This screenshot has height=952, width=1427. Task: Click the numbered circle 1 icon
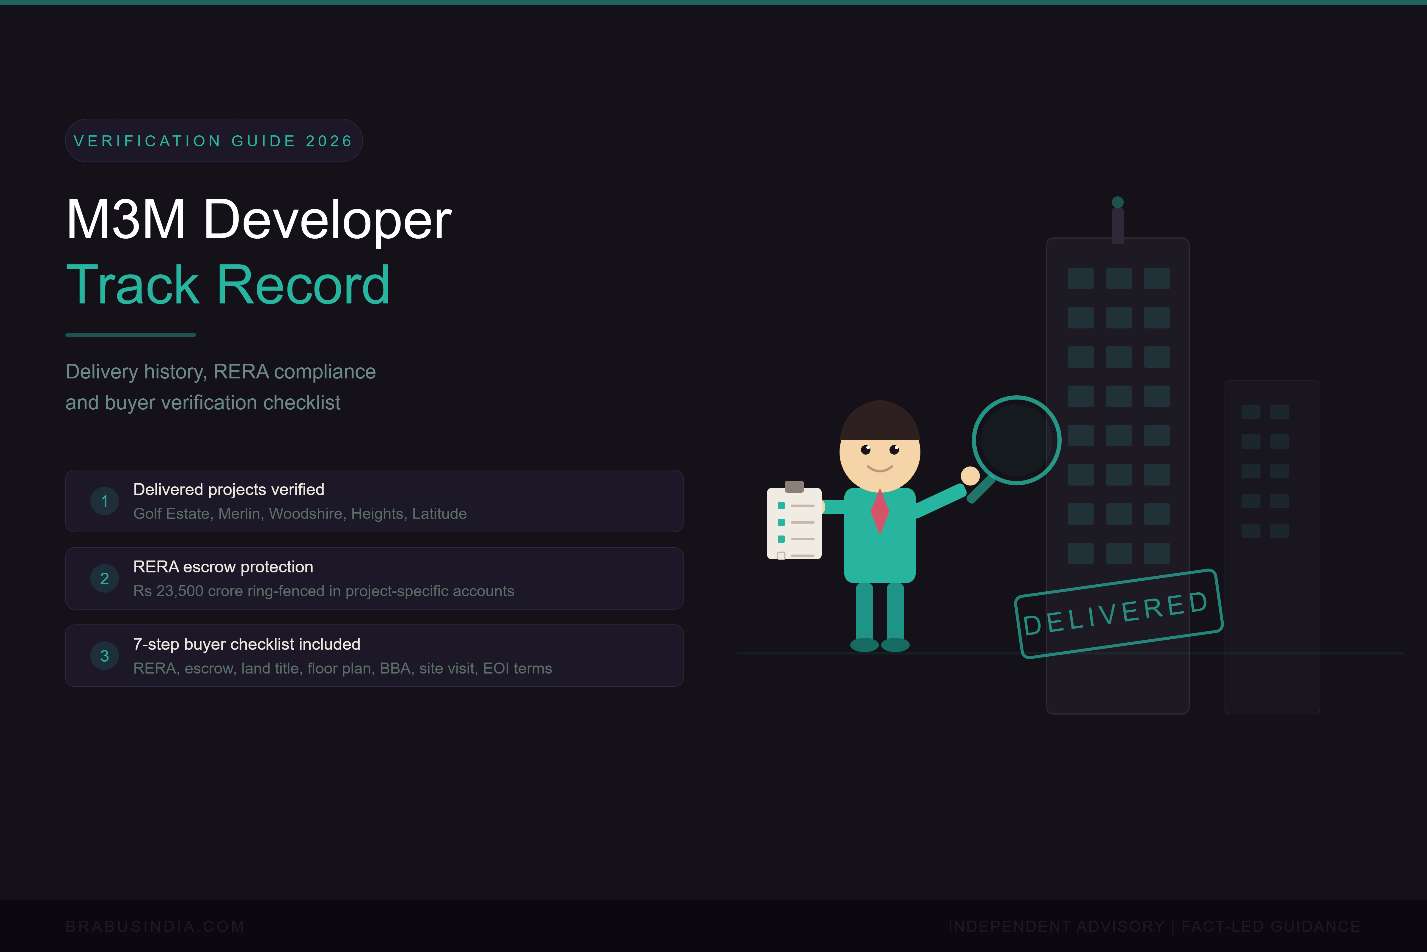tap(104, 501)
